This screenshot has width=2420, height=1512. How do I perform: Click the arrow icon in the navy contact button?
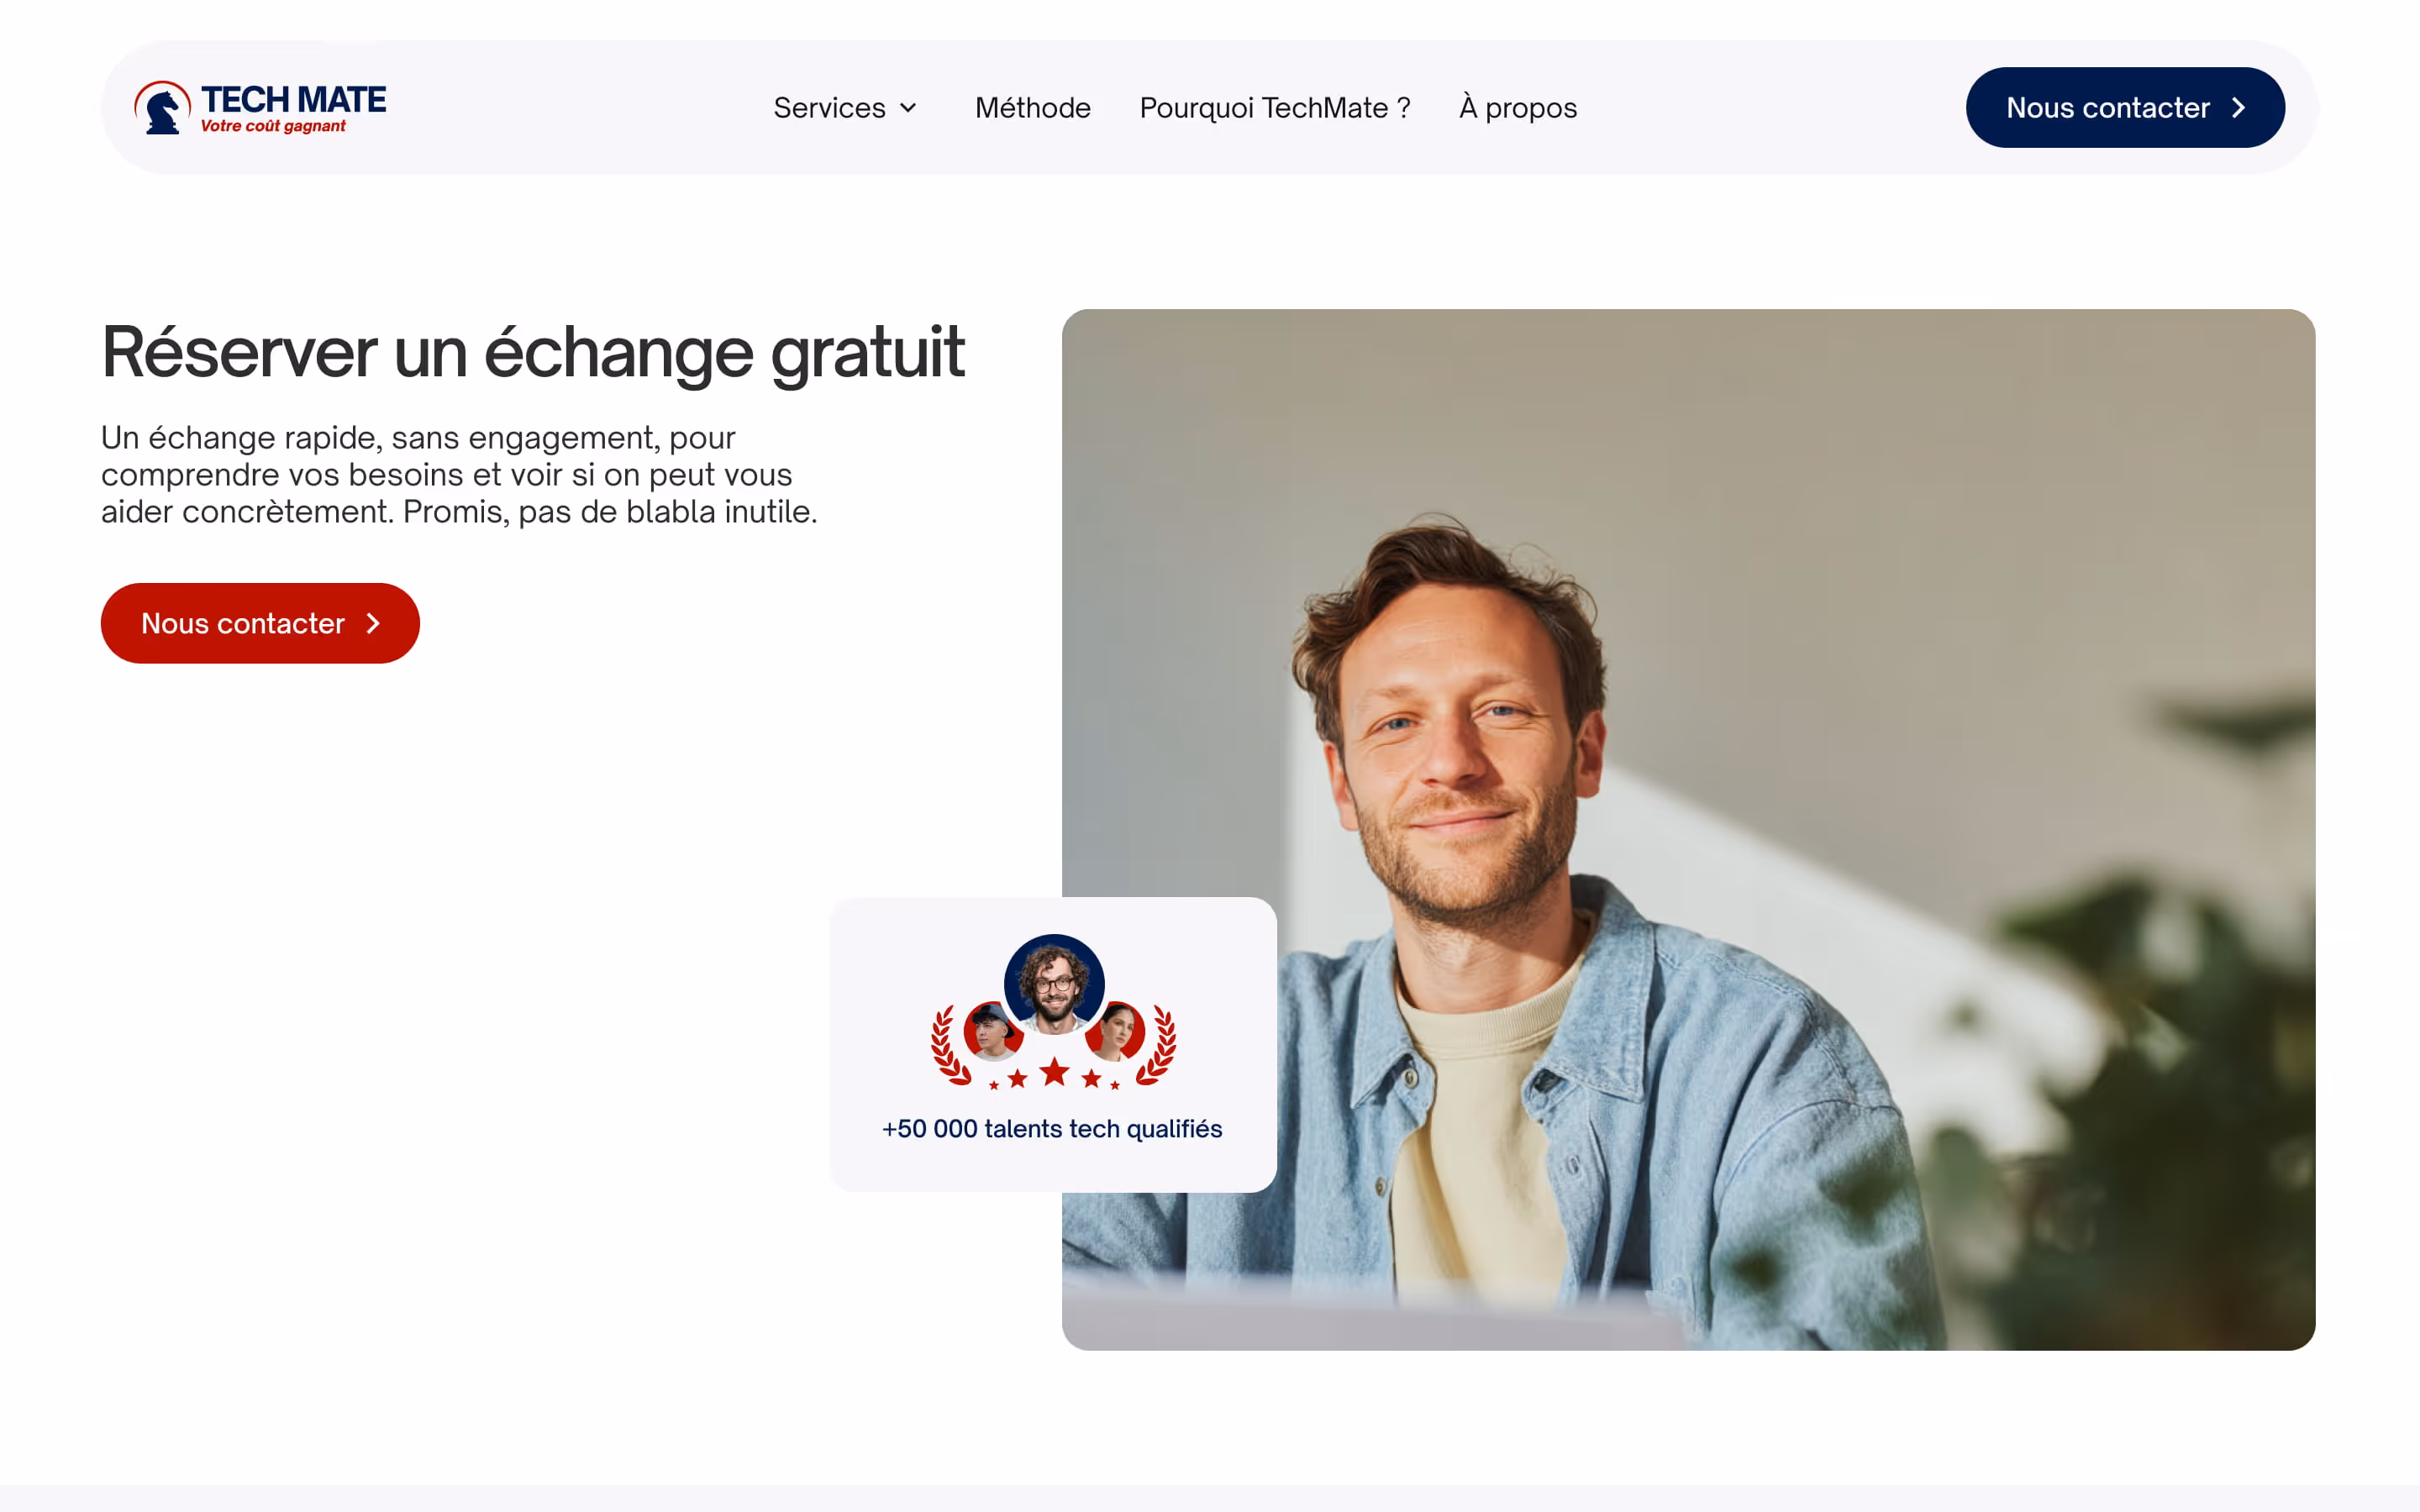[2239, 108]
